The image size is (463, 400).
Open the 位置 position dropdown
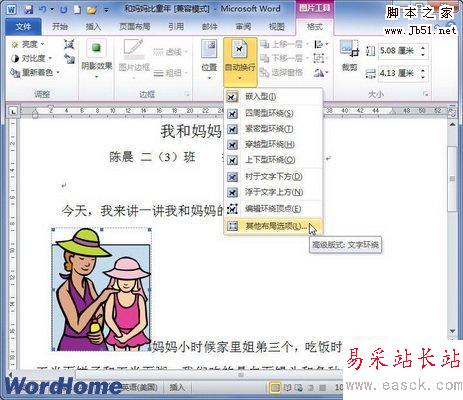[209, 60]
